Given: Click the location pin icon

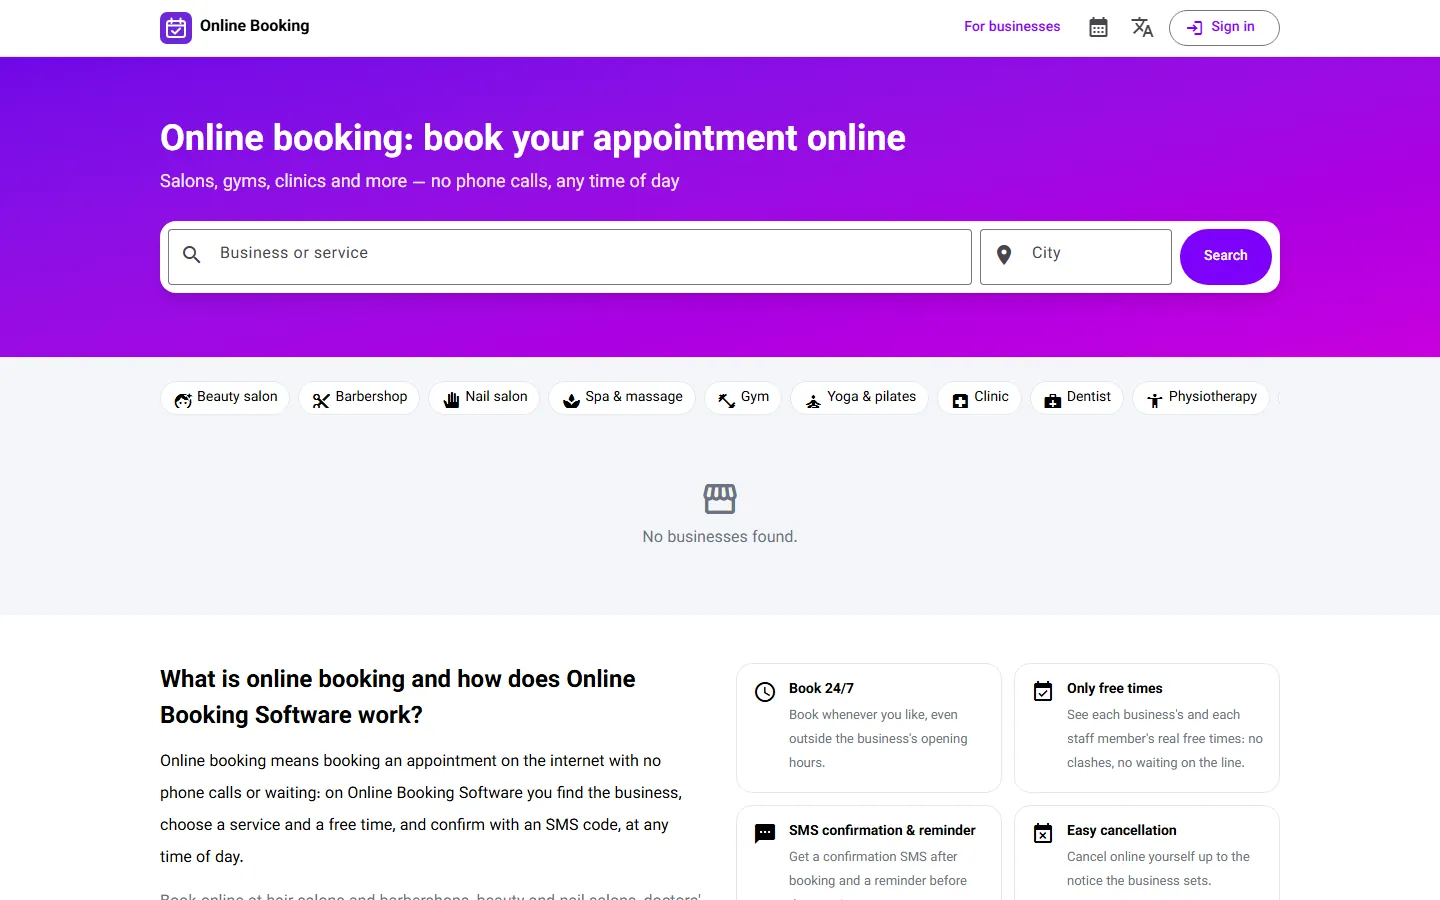Looking at the screenshot, I should (x=1004, y=255).
